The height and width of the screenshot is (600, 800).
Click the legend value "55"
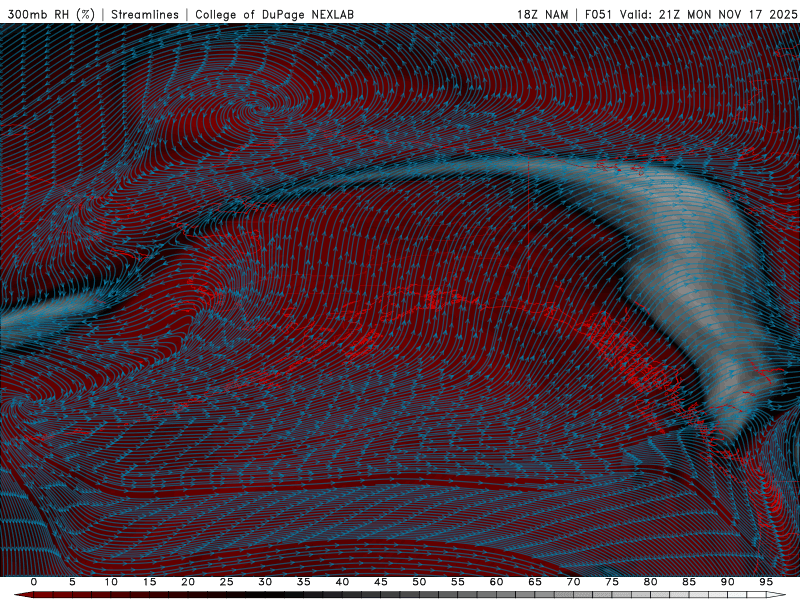click(x=458, y=582)
